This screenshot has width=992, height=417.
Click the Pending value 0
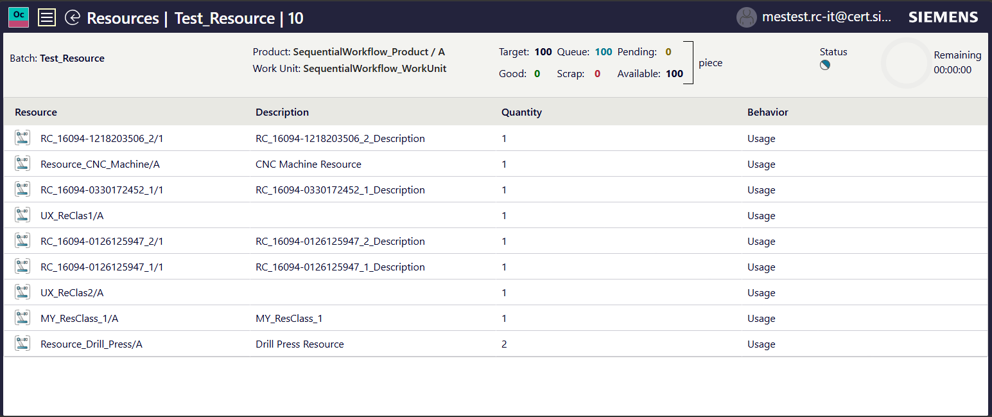(668, 52)
